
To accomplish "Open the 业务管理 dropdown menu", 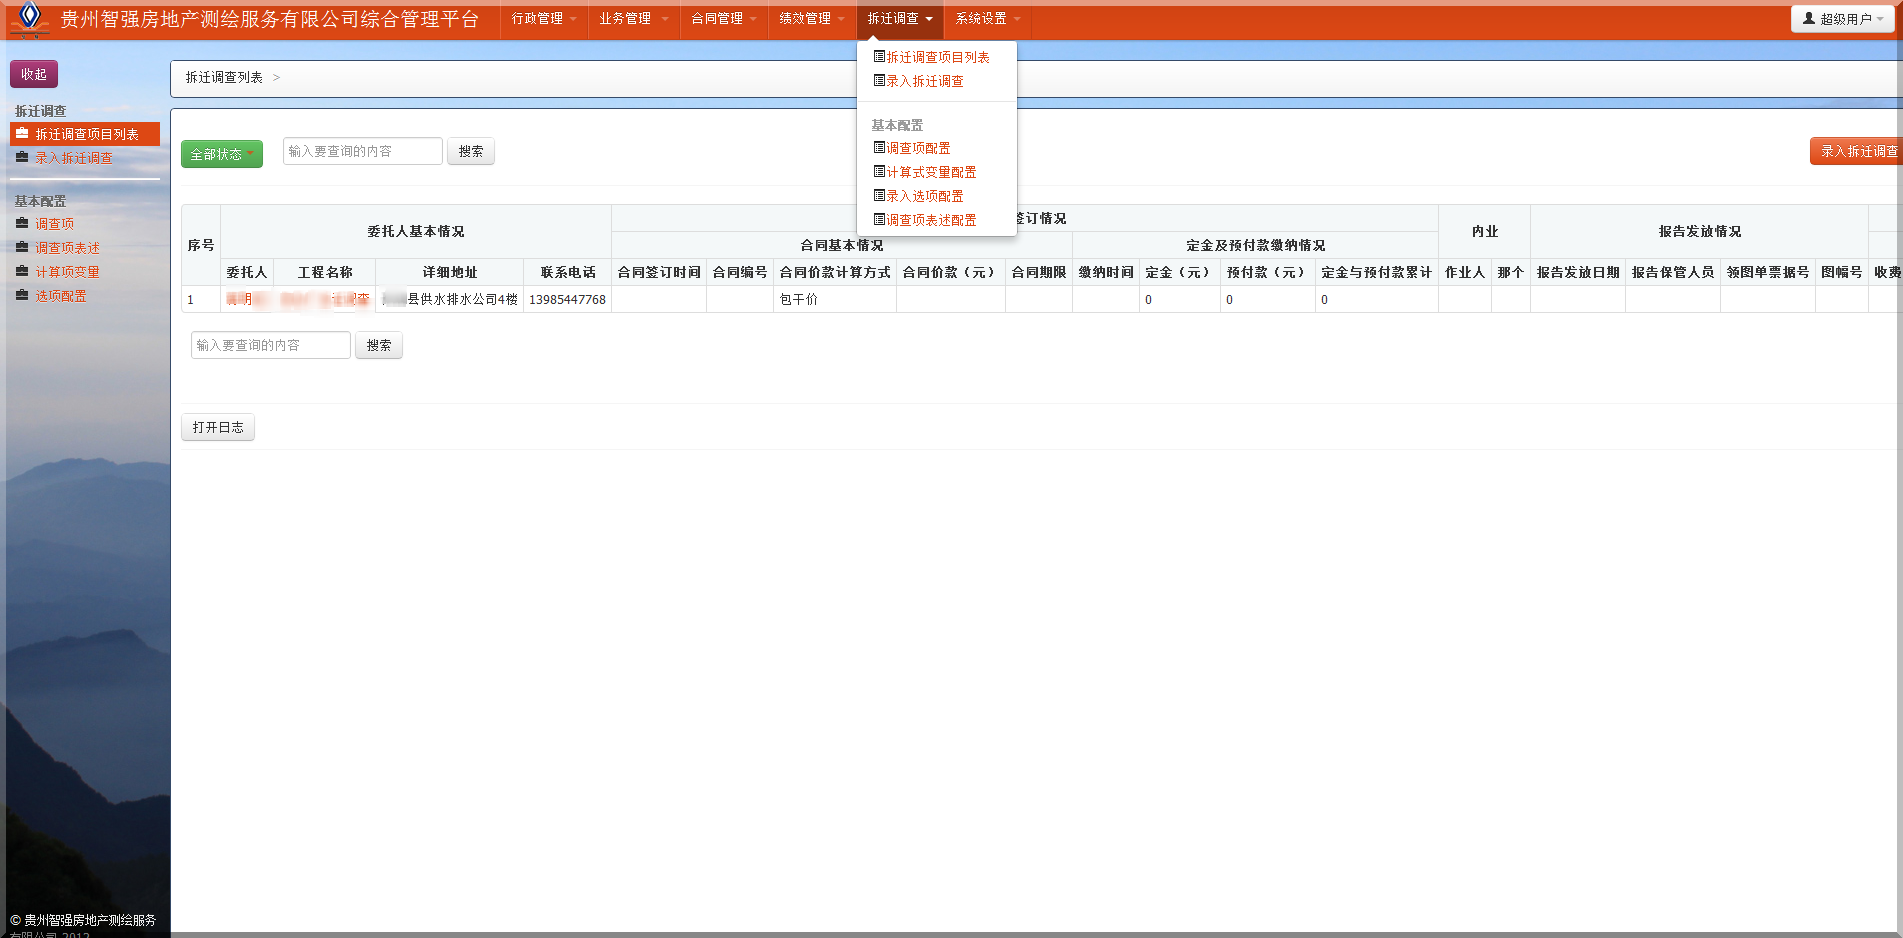I will point(633,19).
